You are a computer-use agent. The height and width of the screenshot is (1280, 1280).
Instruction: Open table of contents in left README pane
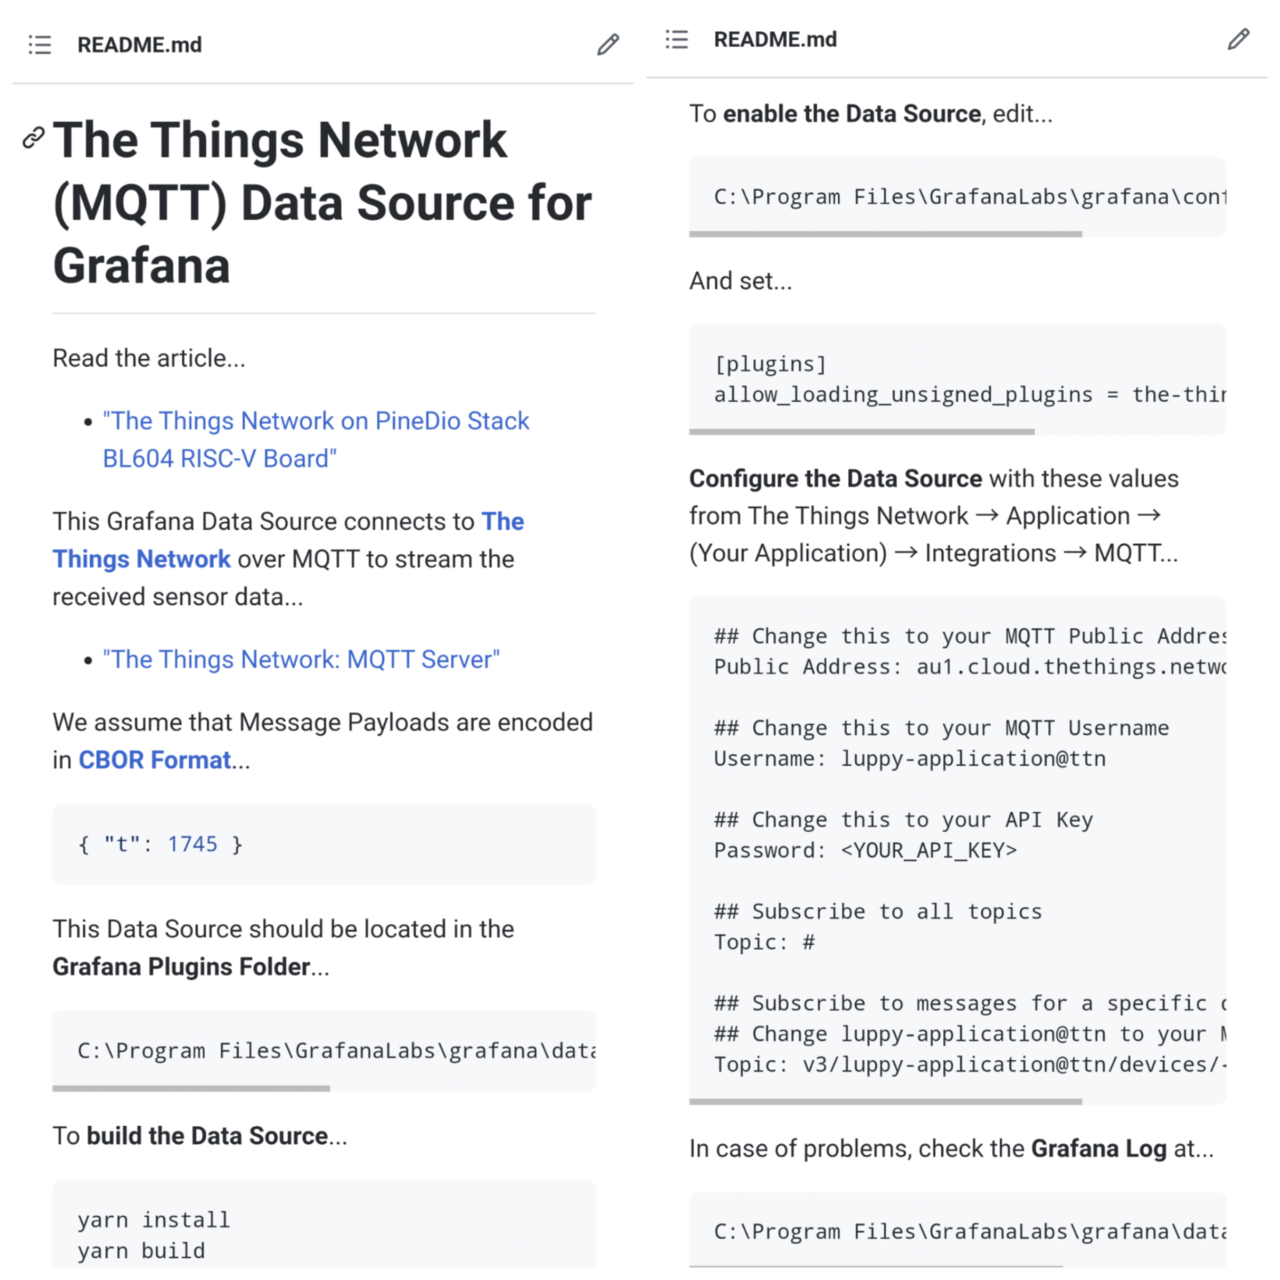pyautogui.click(x=40, y=45)
